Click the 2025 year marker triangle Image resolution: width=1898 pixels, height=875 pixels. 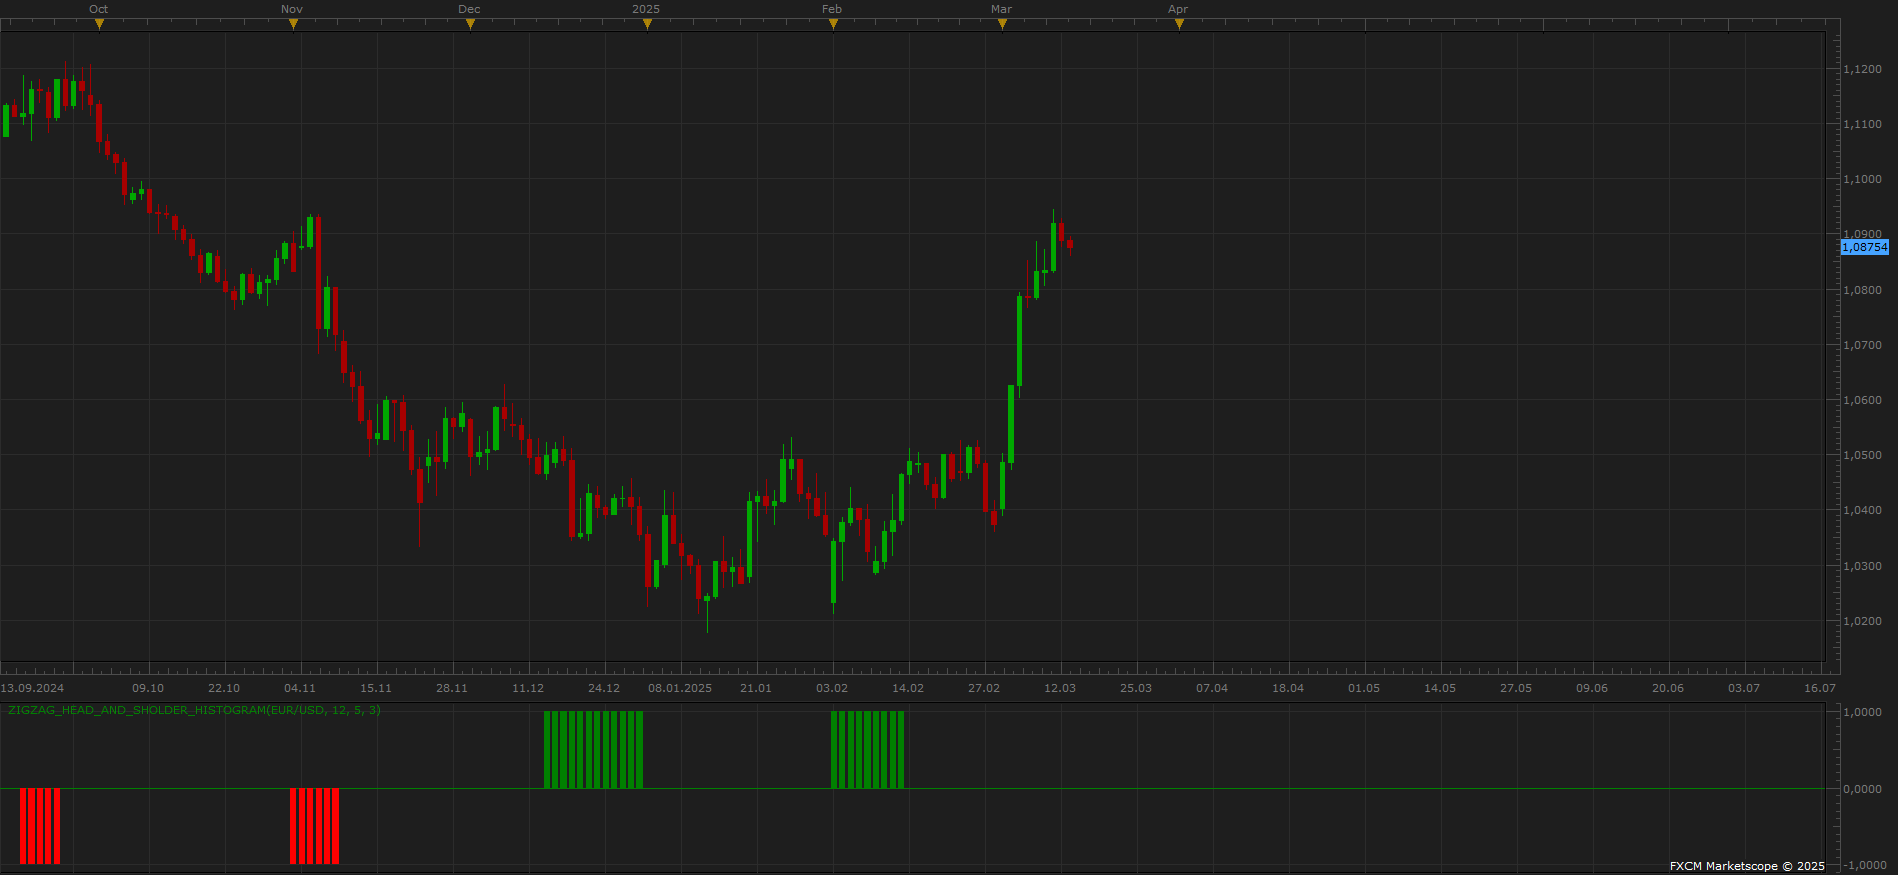point(647,24)
